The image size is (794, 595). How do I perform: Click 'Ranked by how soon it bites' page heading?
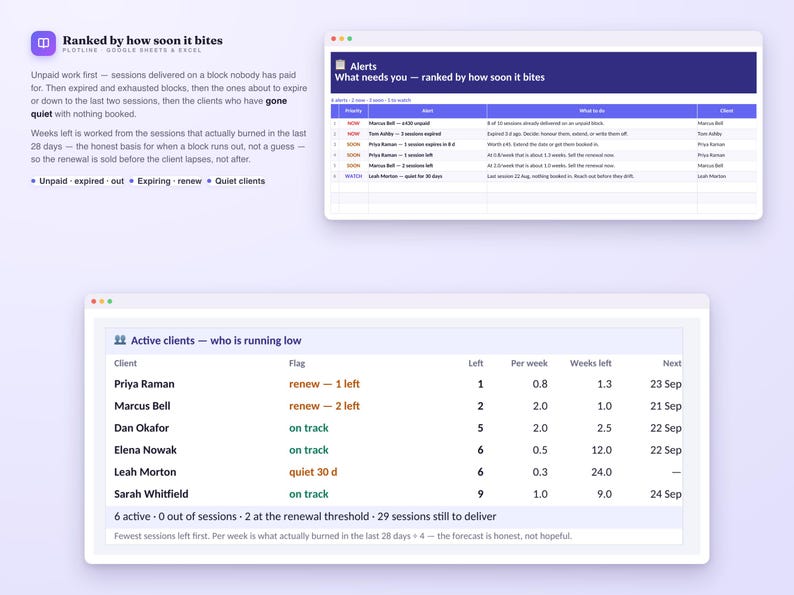(142, 40)
